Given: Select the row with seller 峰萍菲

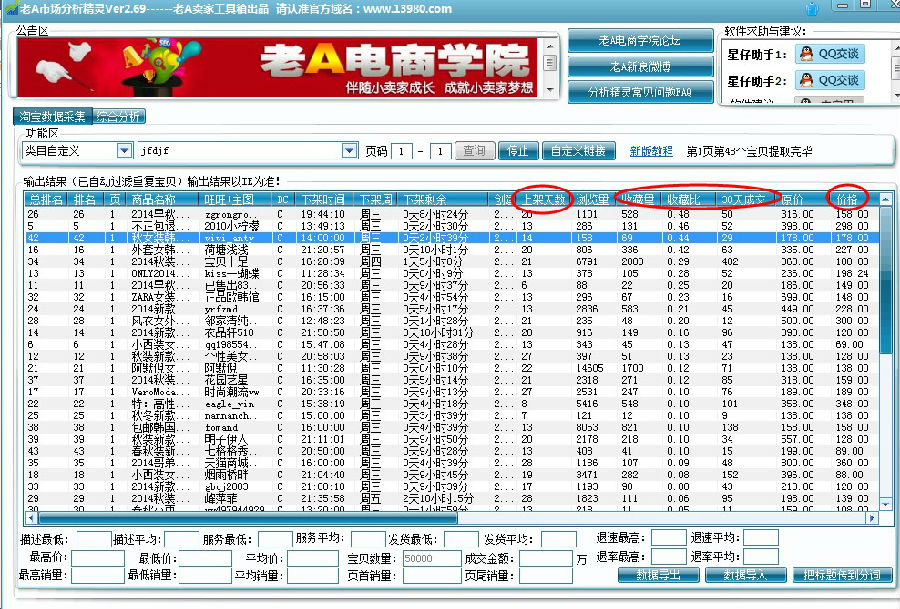Looking at the screenshot, I should 451,498.
